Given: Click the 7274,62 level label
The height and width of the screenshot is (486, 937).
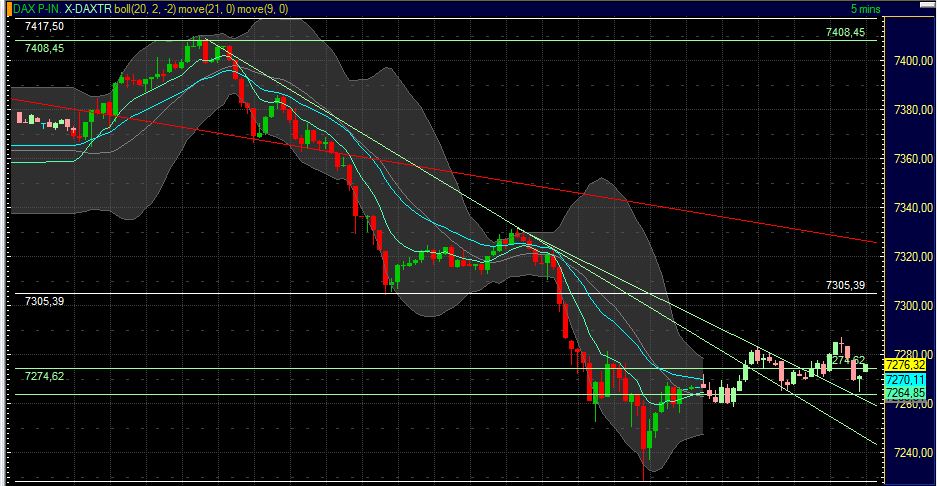Looking at the screenshot, I should pos(44,376).
